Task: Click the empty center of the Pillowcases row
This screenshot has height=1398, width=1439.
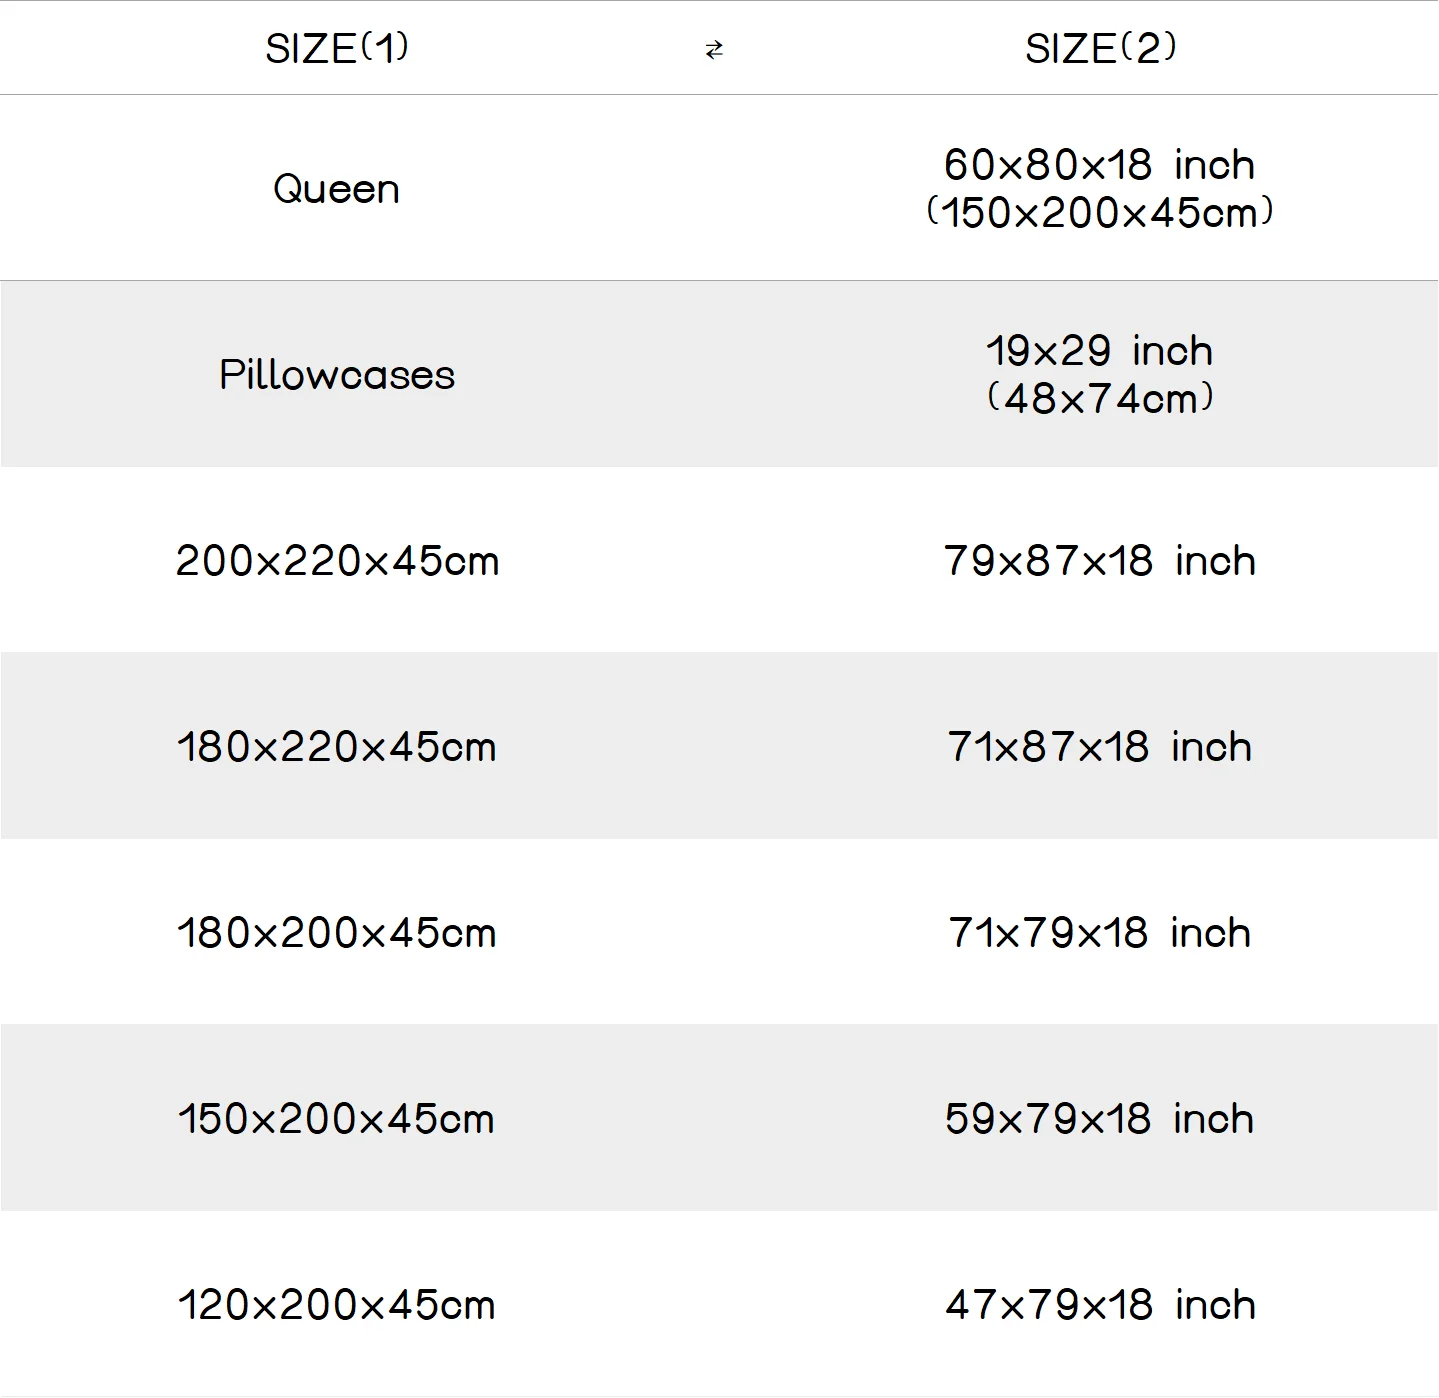Action: click(x=714, y=375)
